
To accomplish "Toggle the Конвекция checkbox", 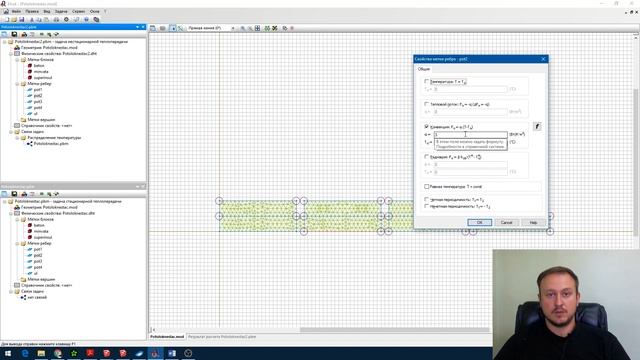I will [427, 127].
